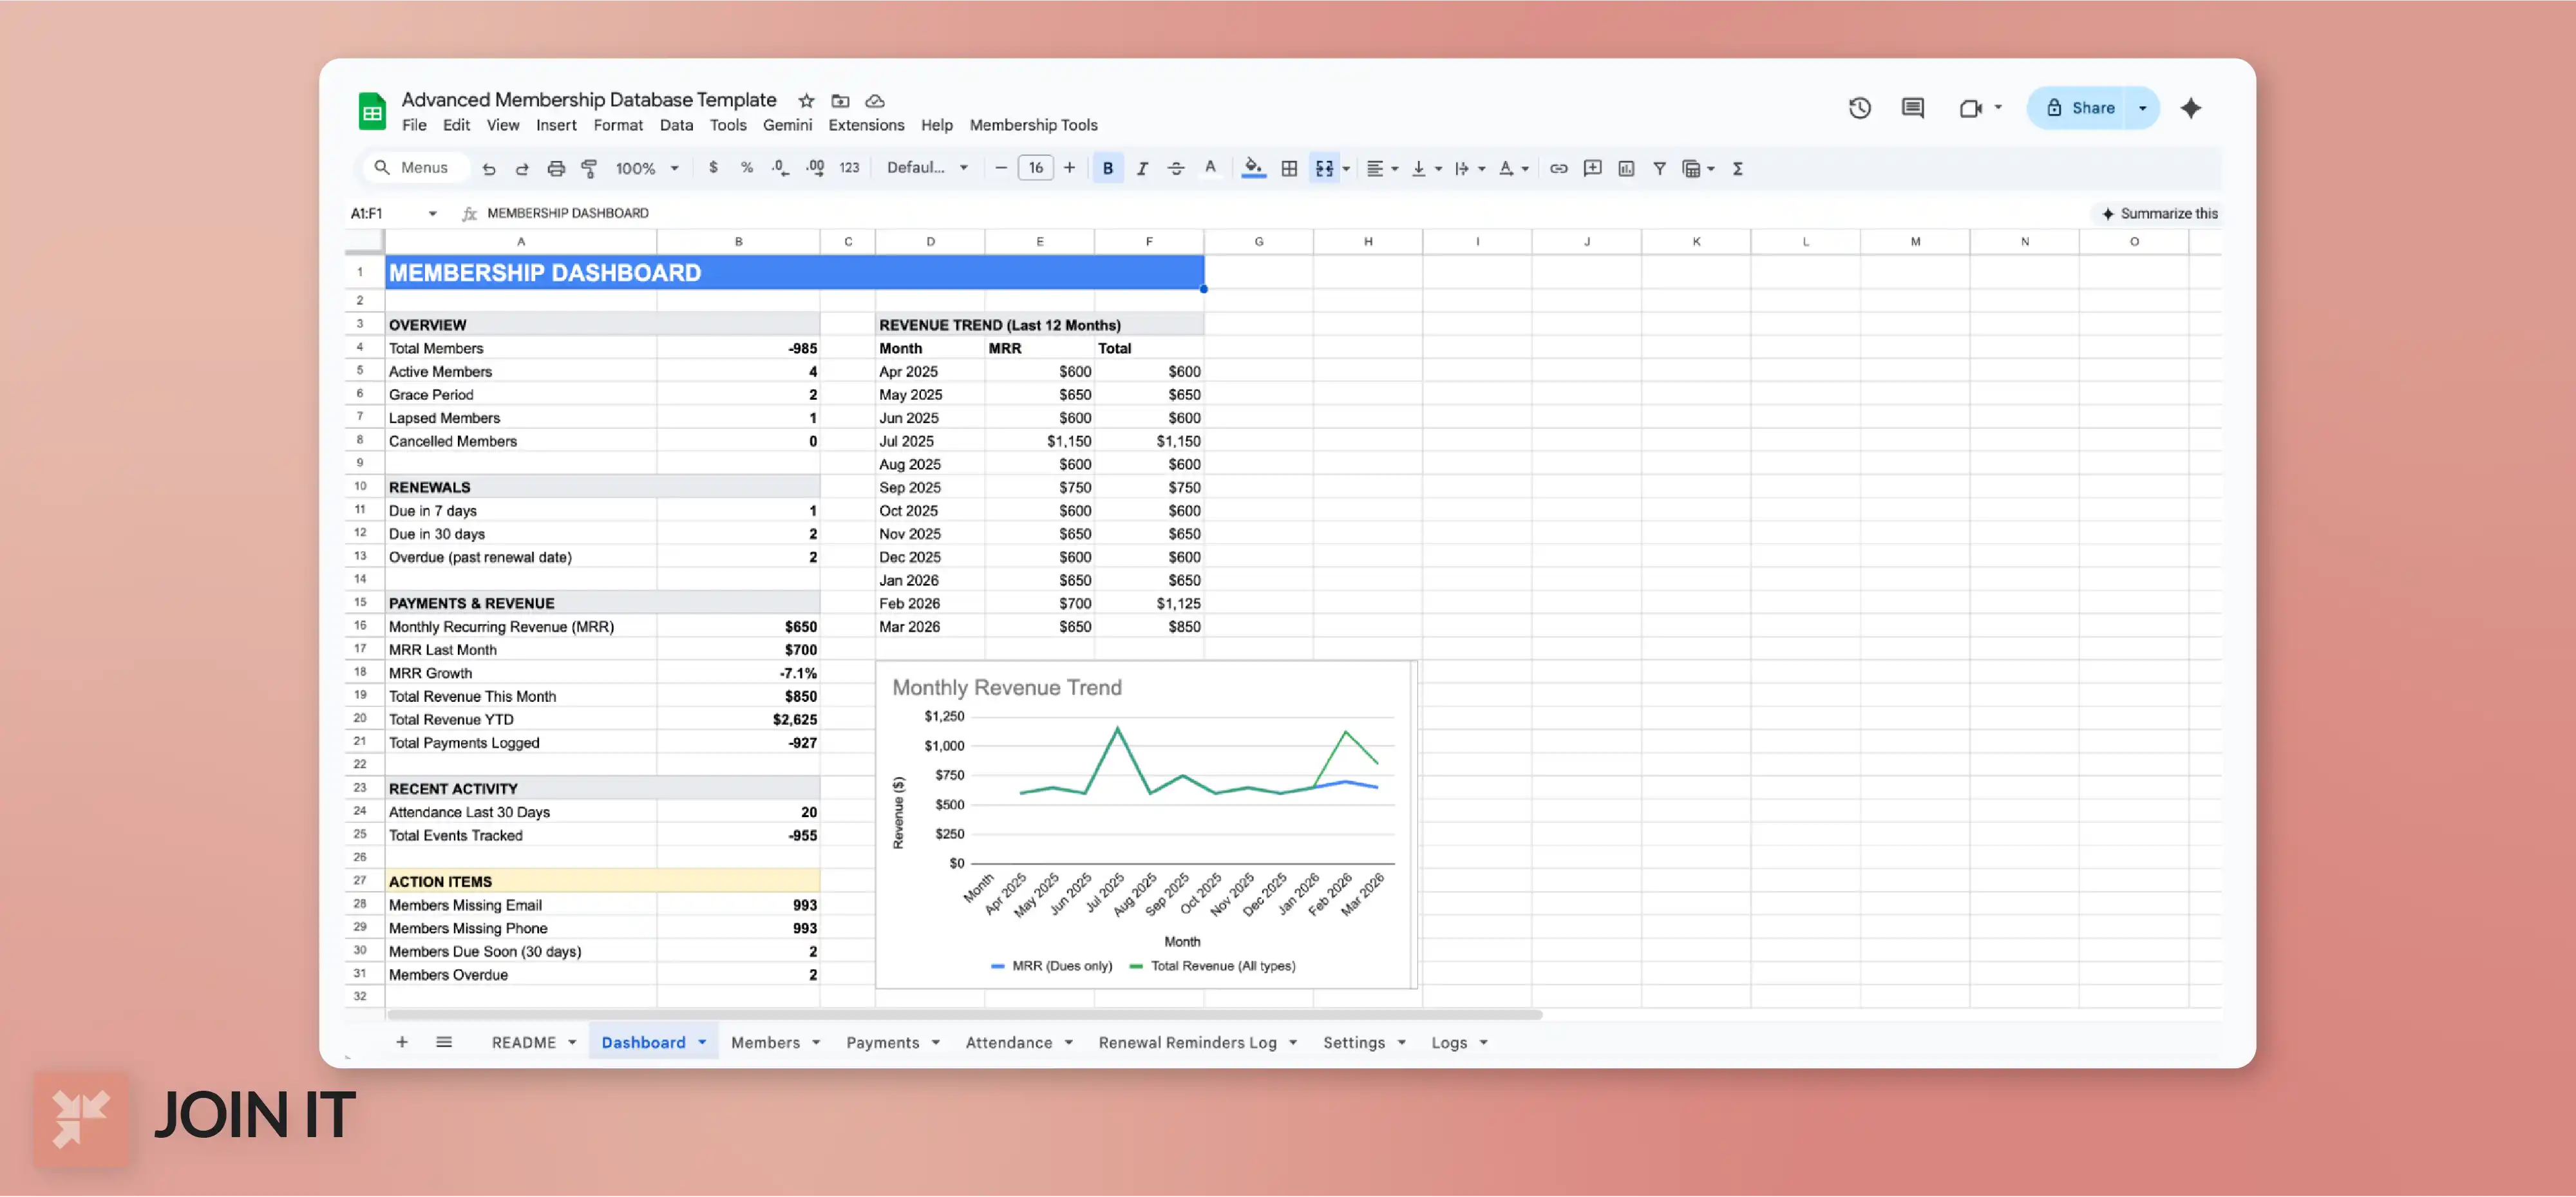Click the functions (sigma) icon

[x=1739, y=168]
